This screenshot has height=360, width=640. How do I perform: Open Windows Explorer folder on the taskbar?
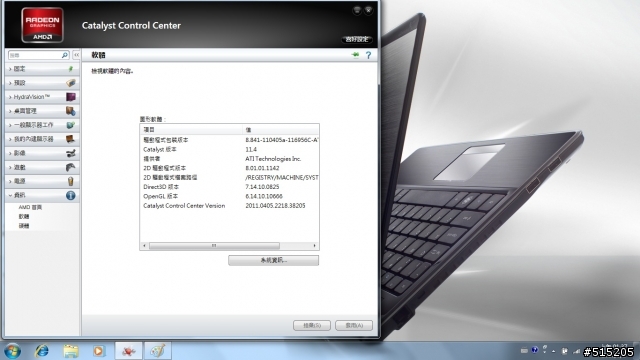(70, 351)
